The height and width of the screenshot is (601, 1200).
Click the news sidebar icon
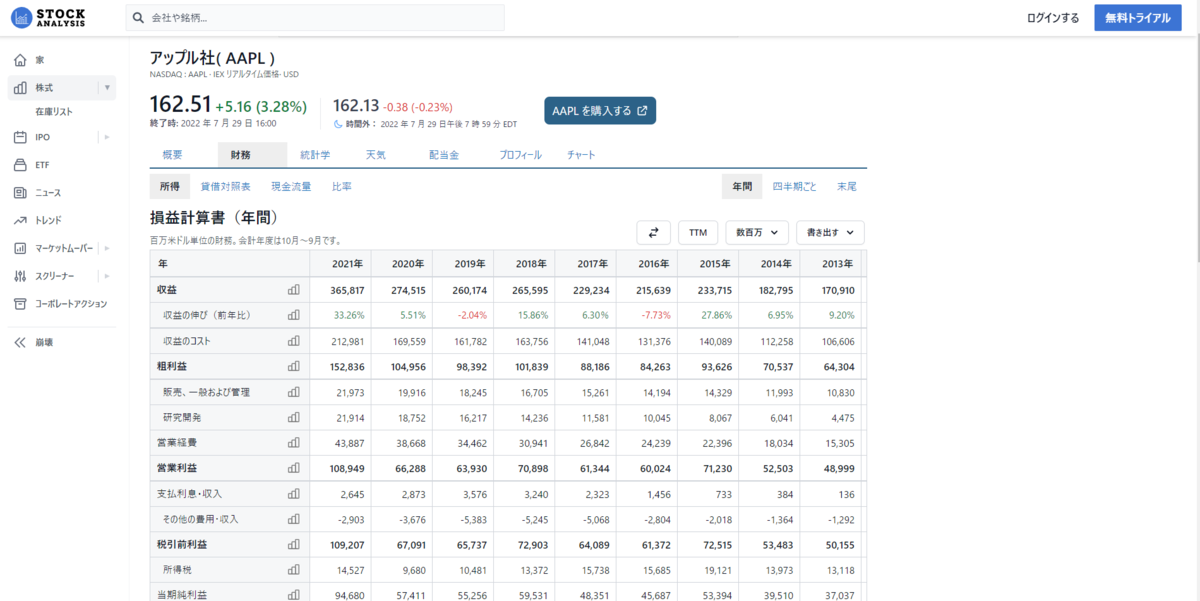click(20, 192)
